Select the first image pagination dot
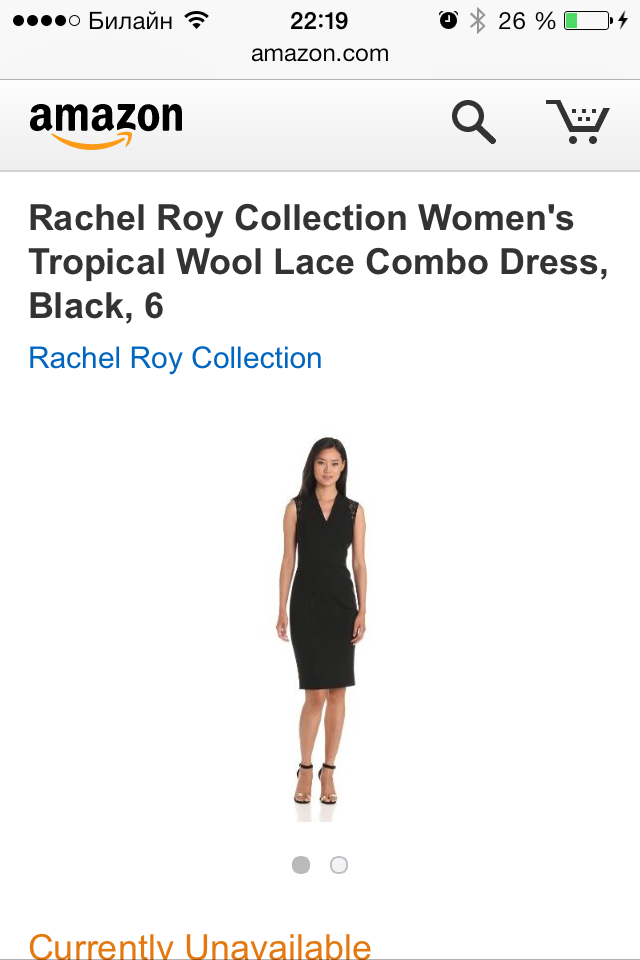Viewport: 640px width, 960px height. coord(301,865)
